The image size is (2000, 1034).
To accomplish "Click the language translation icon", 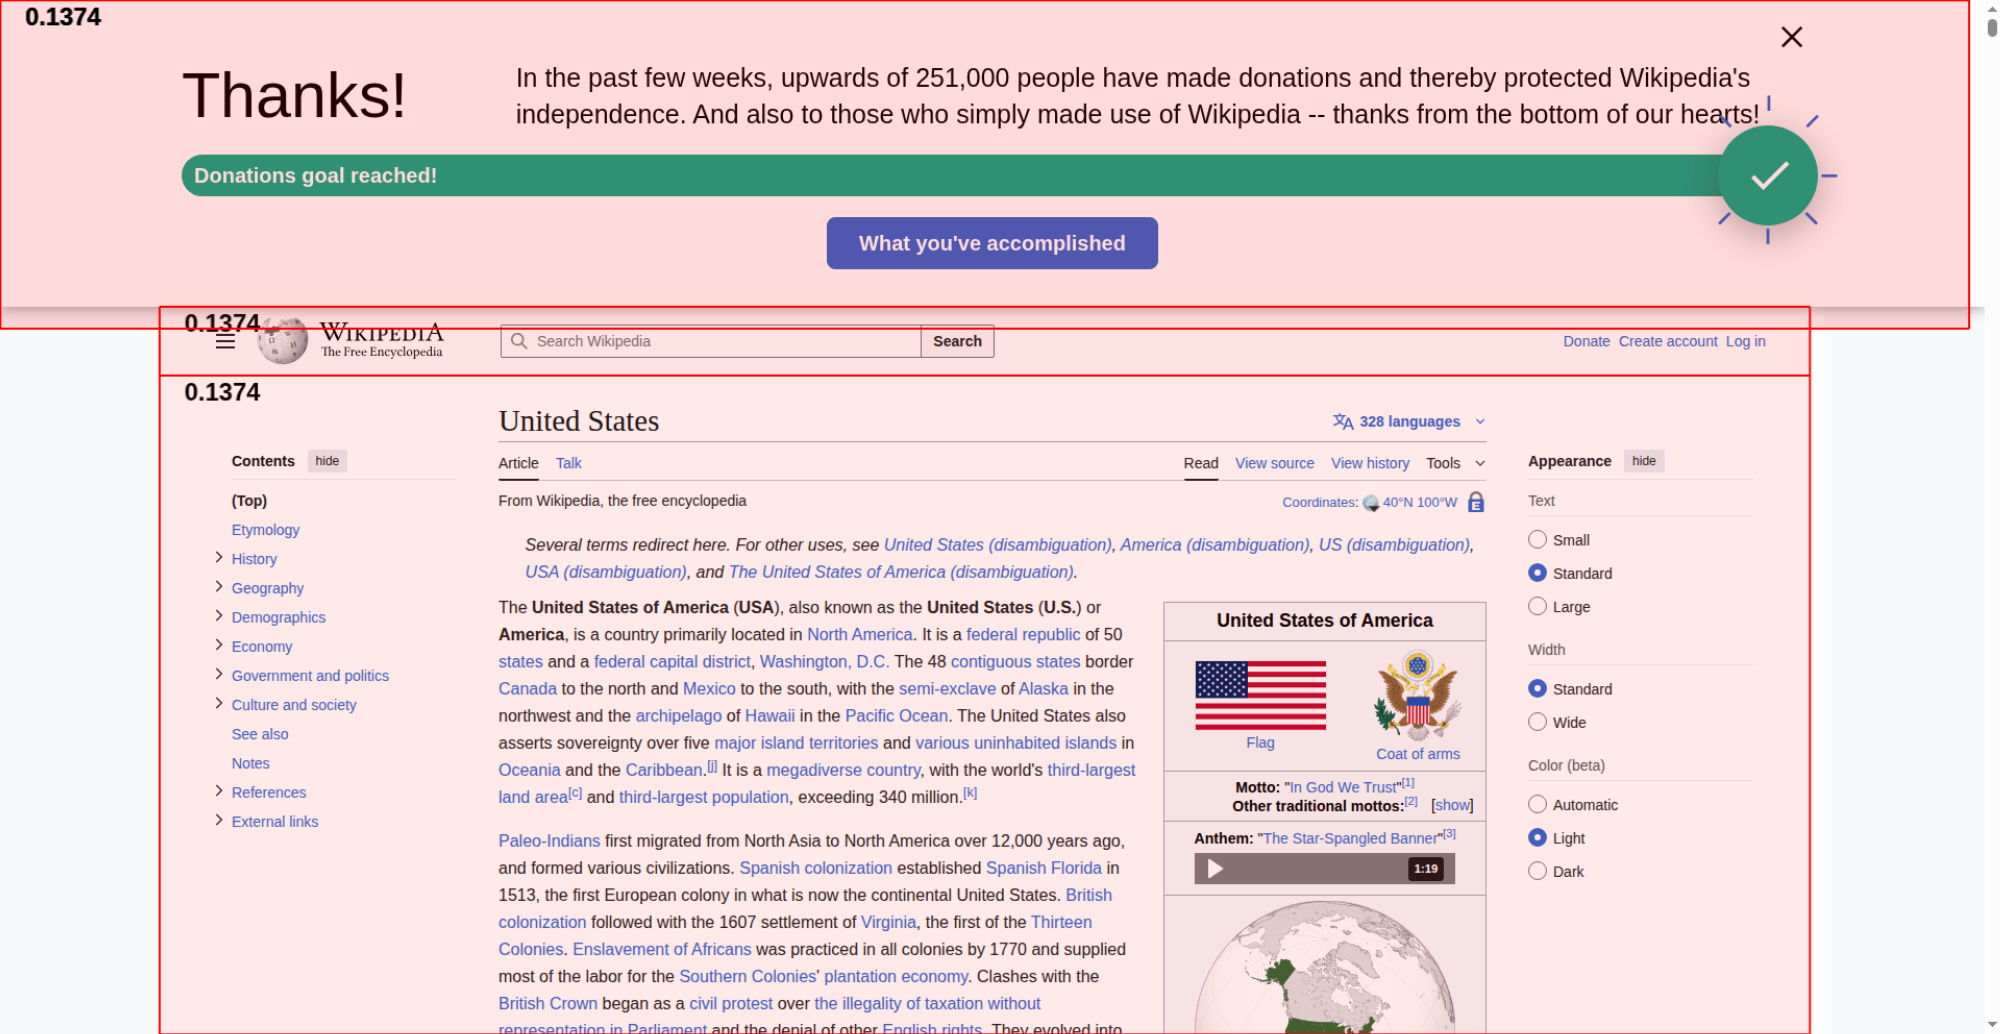I will [x=1342, y=422].
